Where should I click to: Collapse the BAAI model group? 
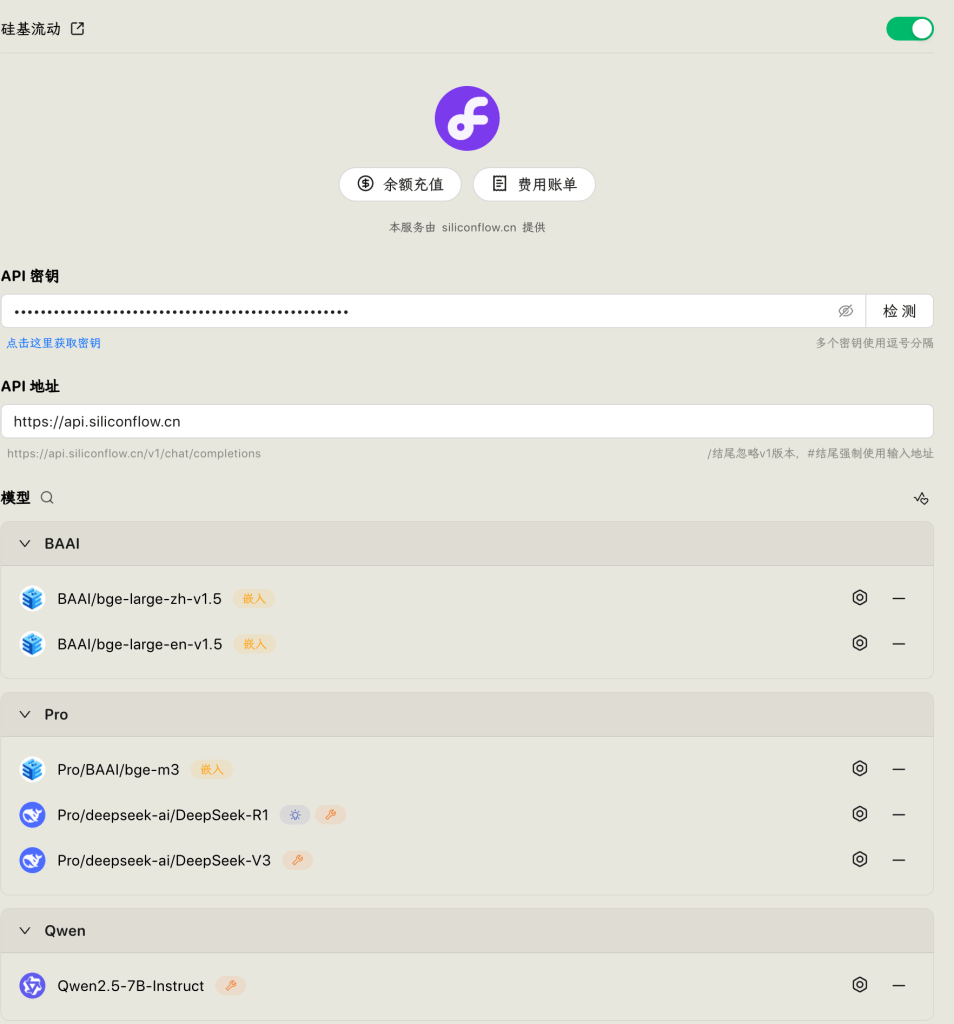point(26,544)
